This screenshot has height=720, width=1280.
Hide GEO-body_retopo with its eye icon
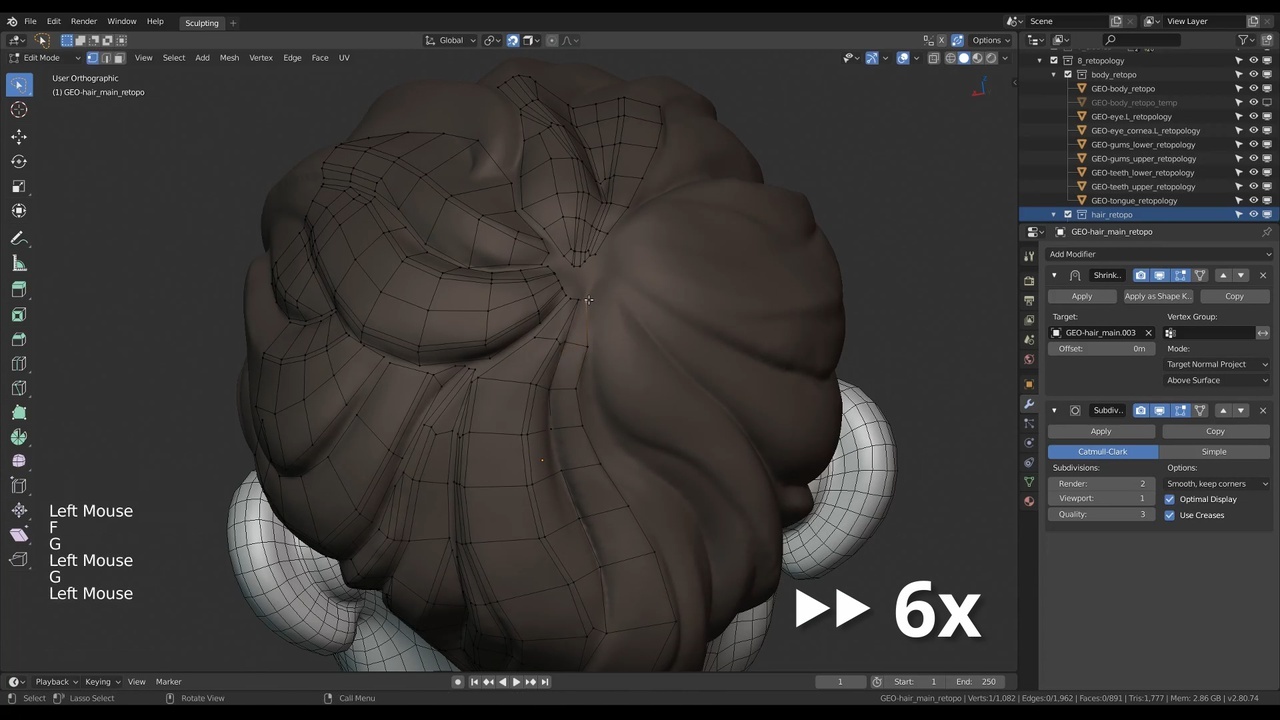click(1253, 89)
